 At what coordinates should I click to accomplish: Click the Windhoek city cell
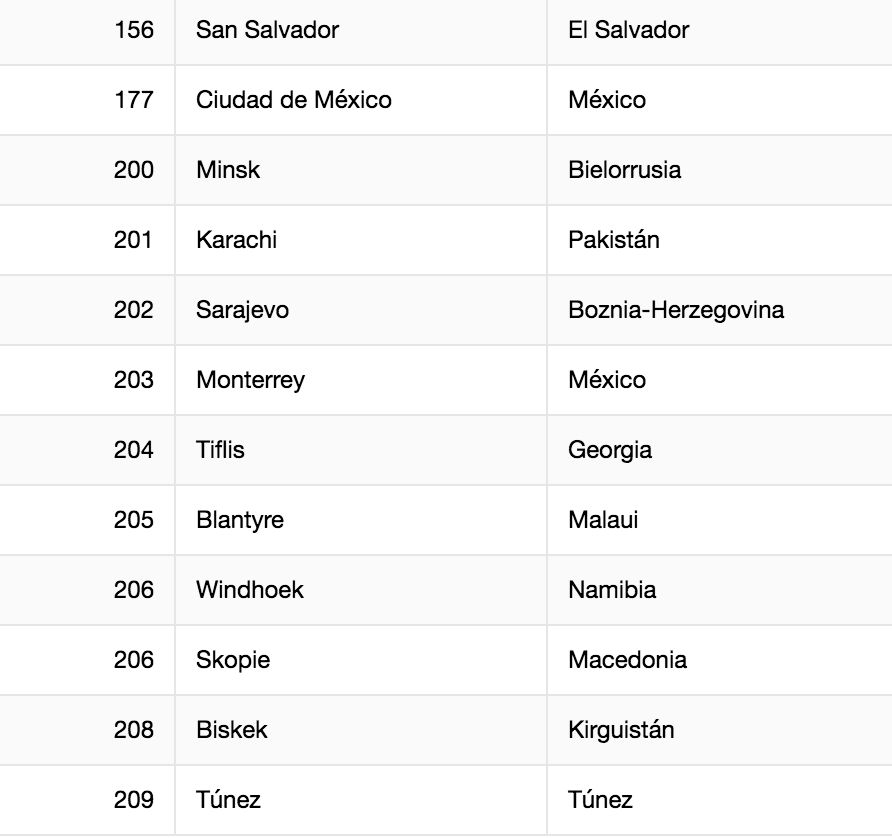(250, 590)
